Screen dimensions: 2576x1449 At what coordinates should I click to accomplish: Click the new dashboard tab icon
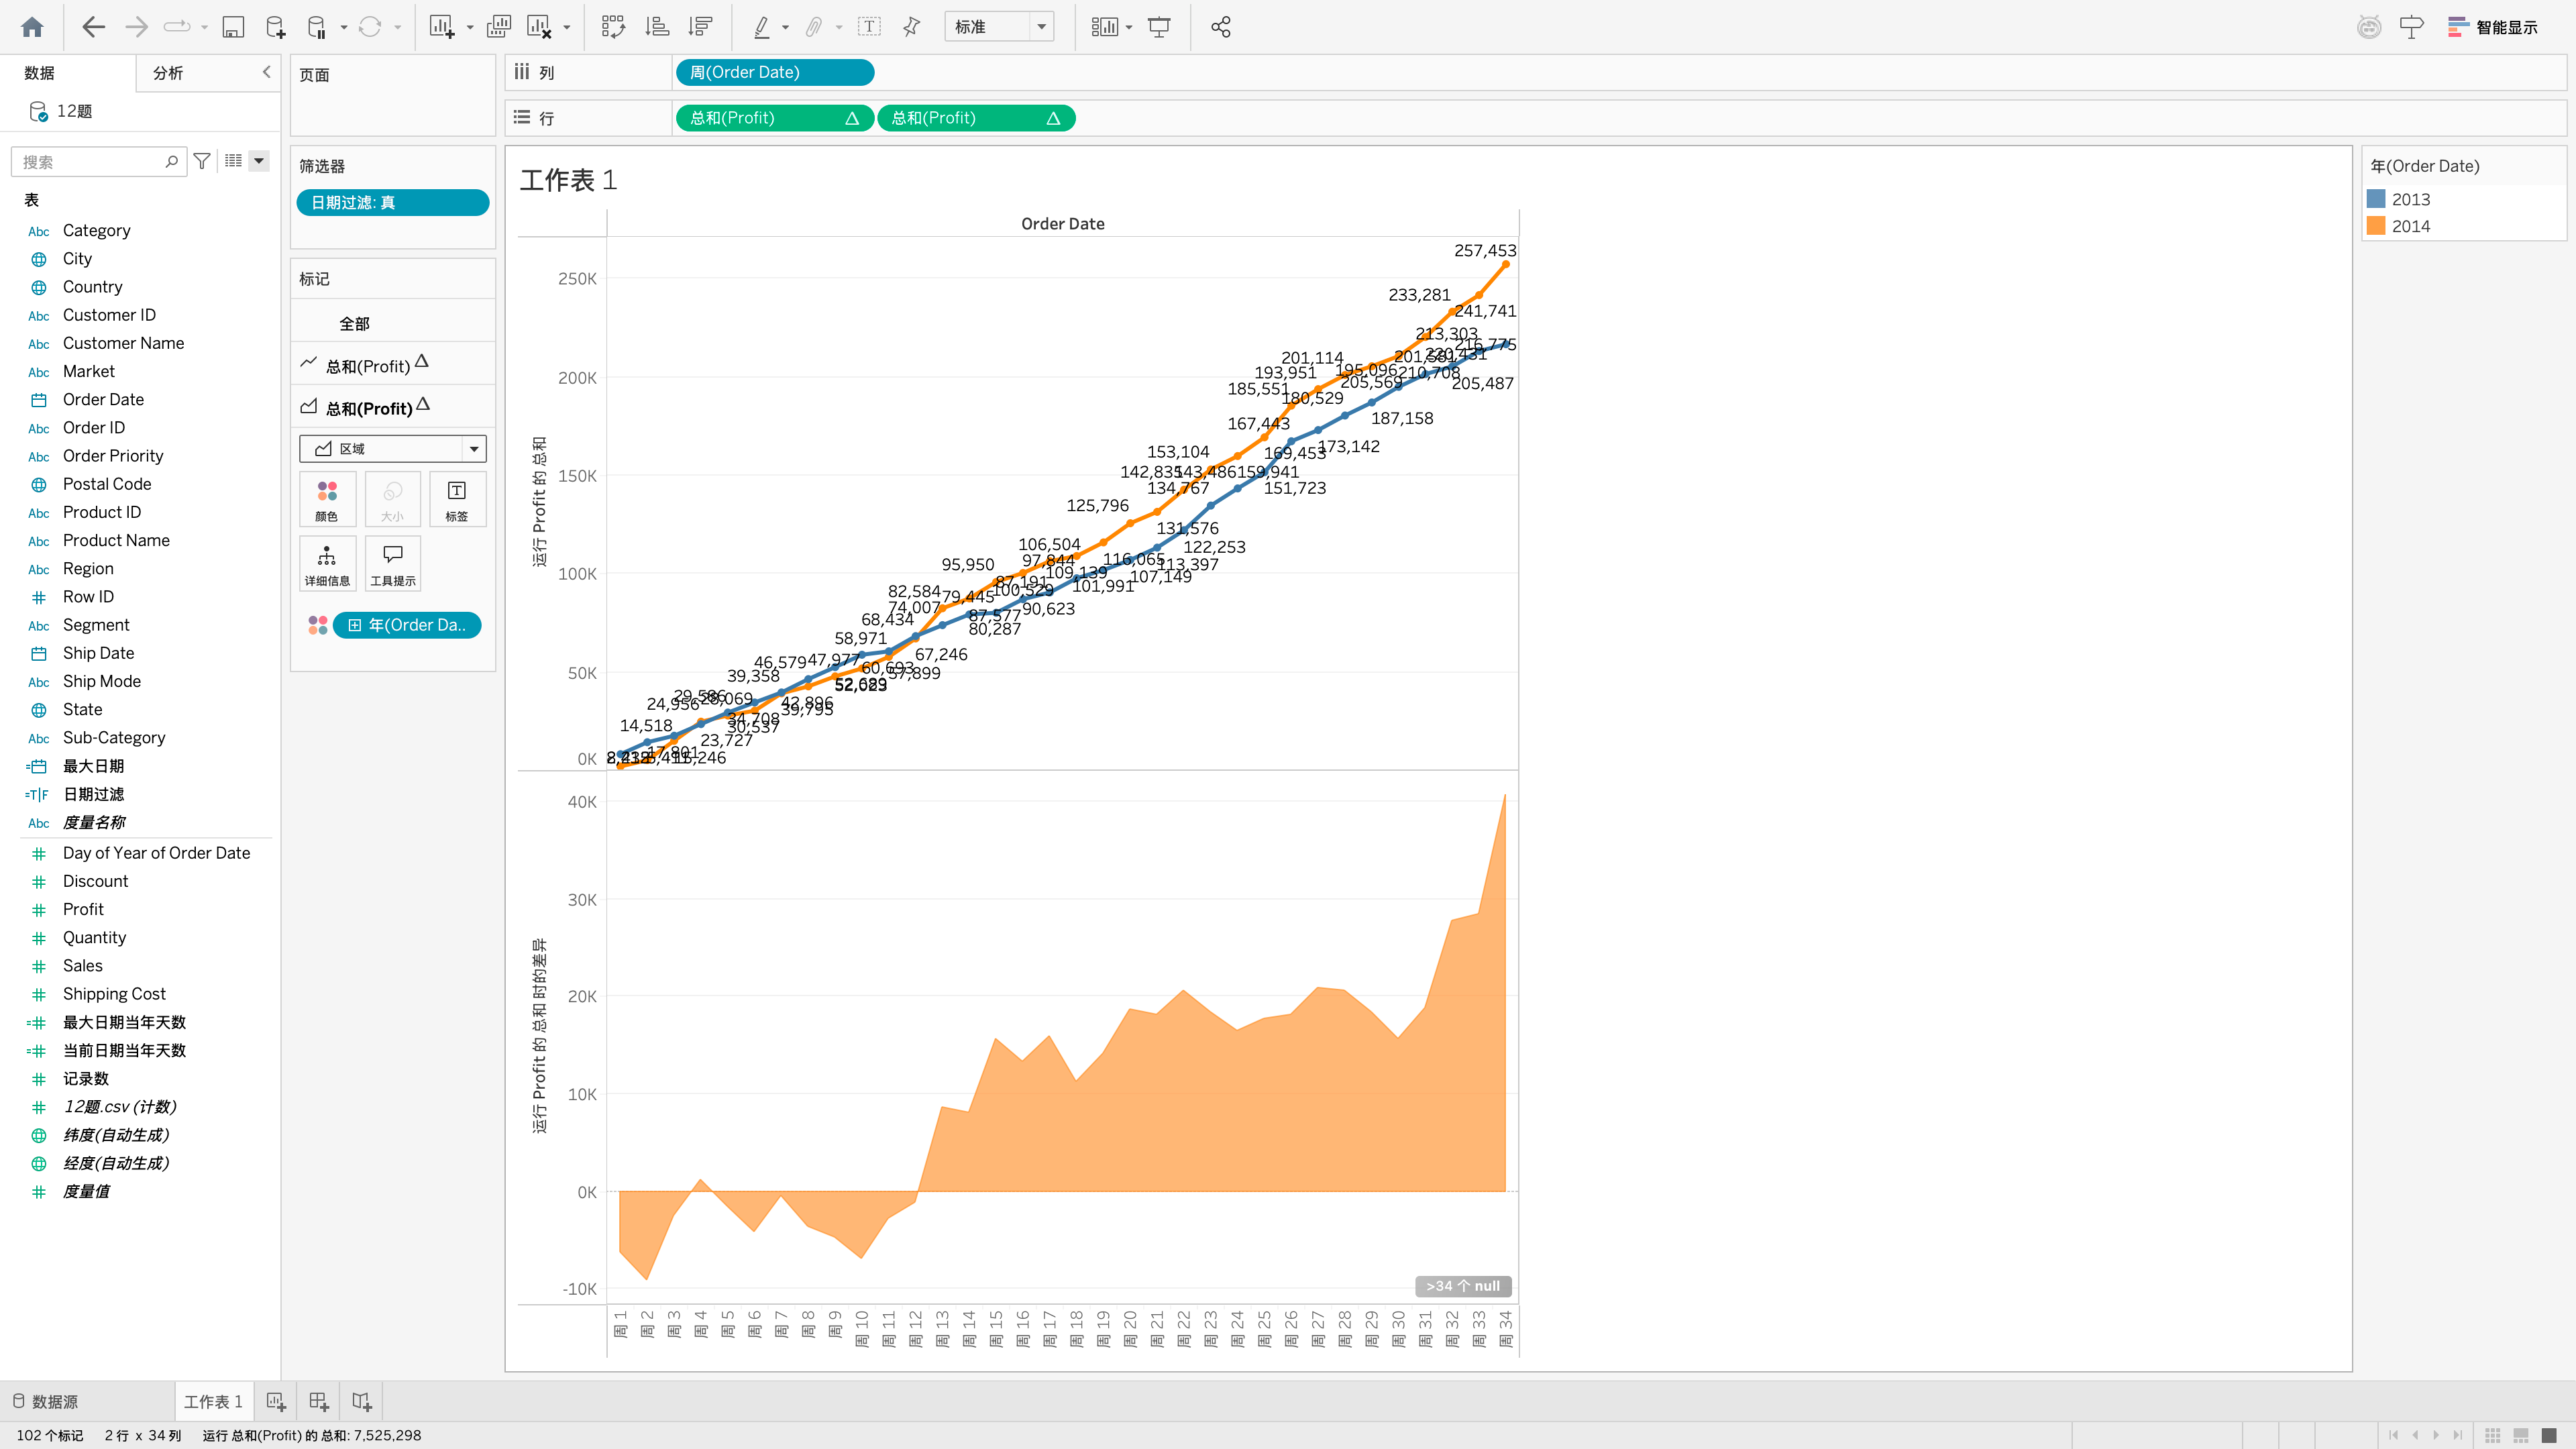click(318, 1402)
